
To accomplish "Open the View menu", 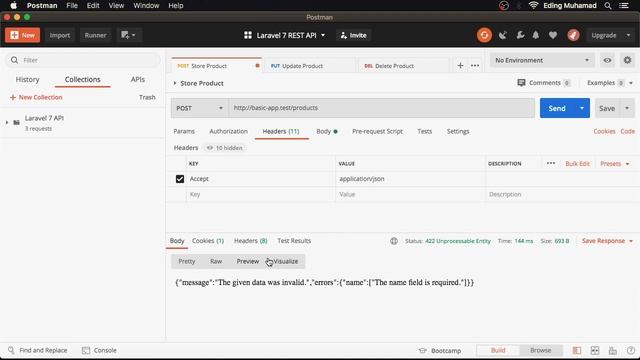I will (116, 6).
